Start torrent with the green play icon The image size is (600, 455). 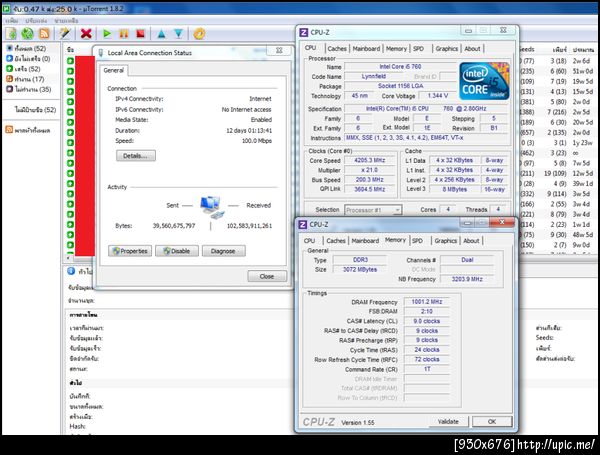pos(107,34)
